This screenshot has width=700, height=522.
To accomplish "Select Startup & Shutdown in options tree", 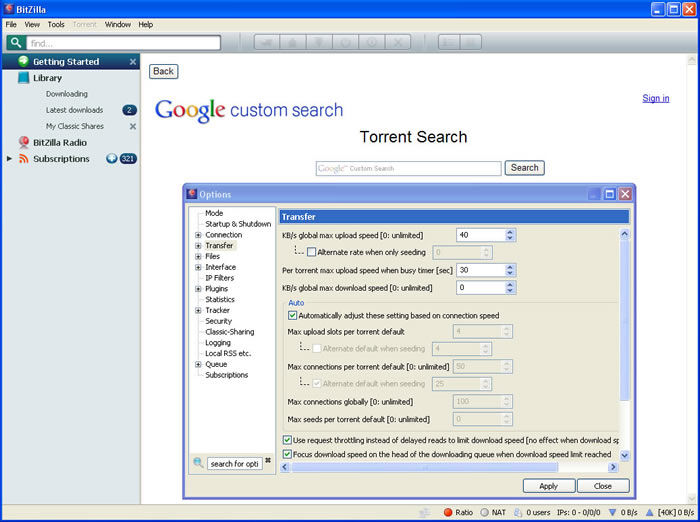I will [238, 224].
